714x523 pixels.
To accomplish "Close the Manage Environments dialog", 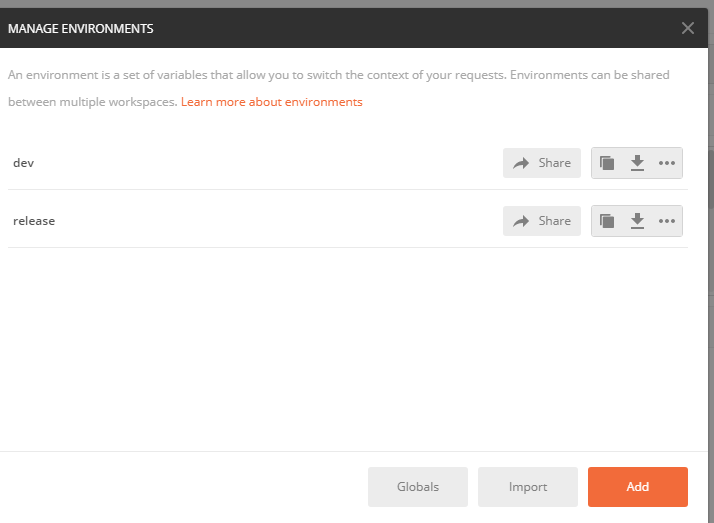I will coord(688,28).
